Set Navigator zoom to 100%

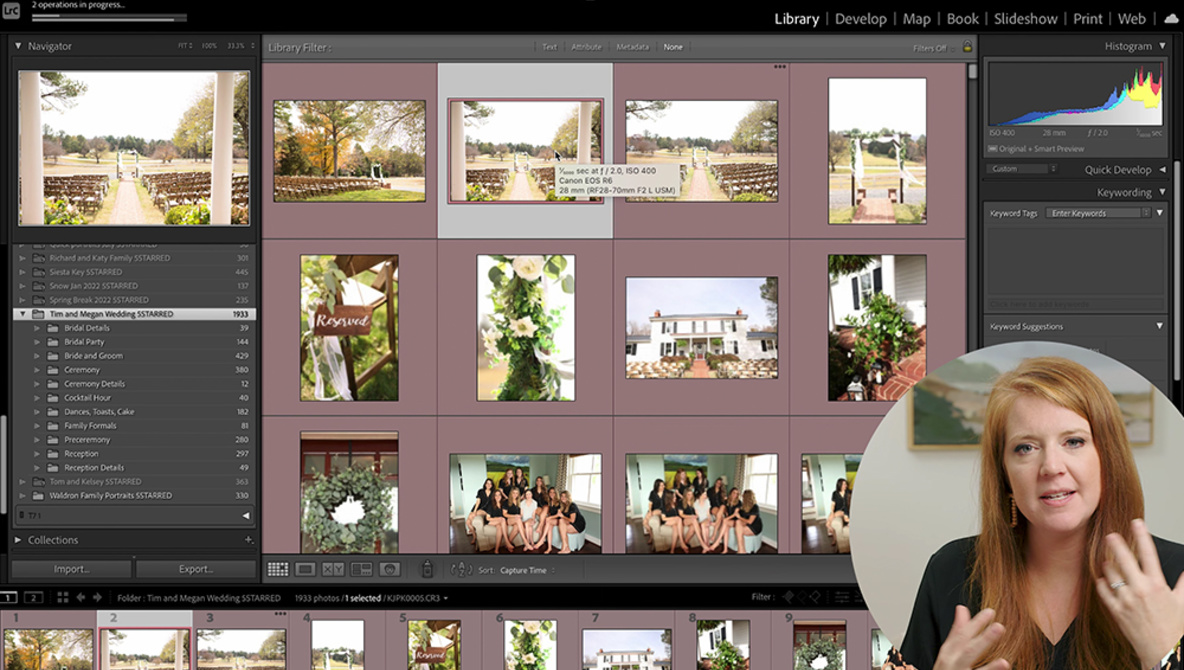(209, 46)
